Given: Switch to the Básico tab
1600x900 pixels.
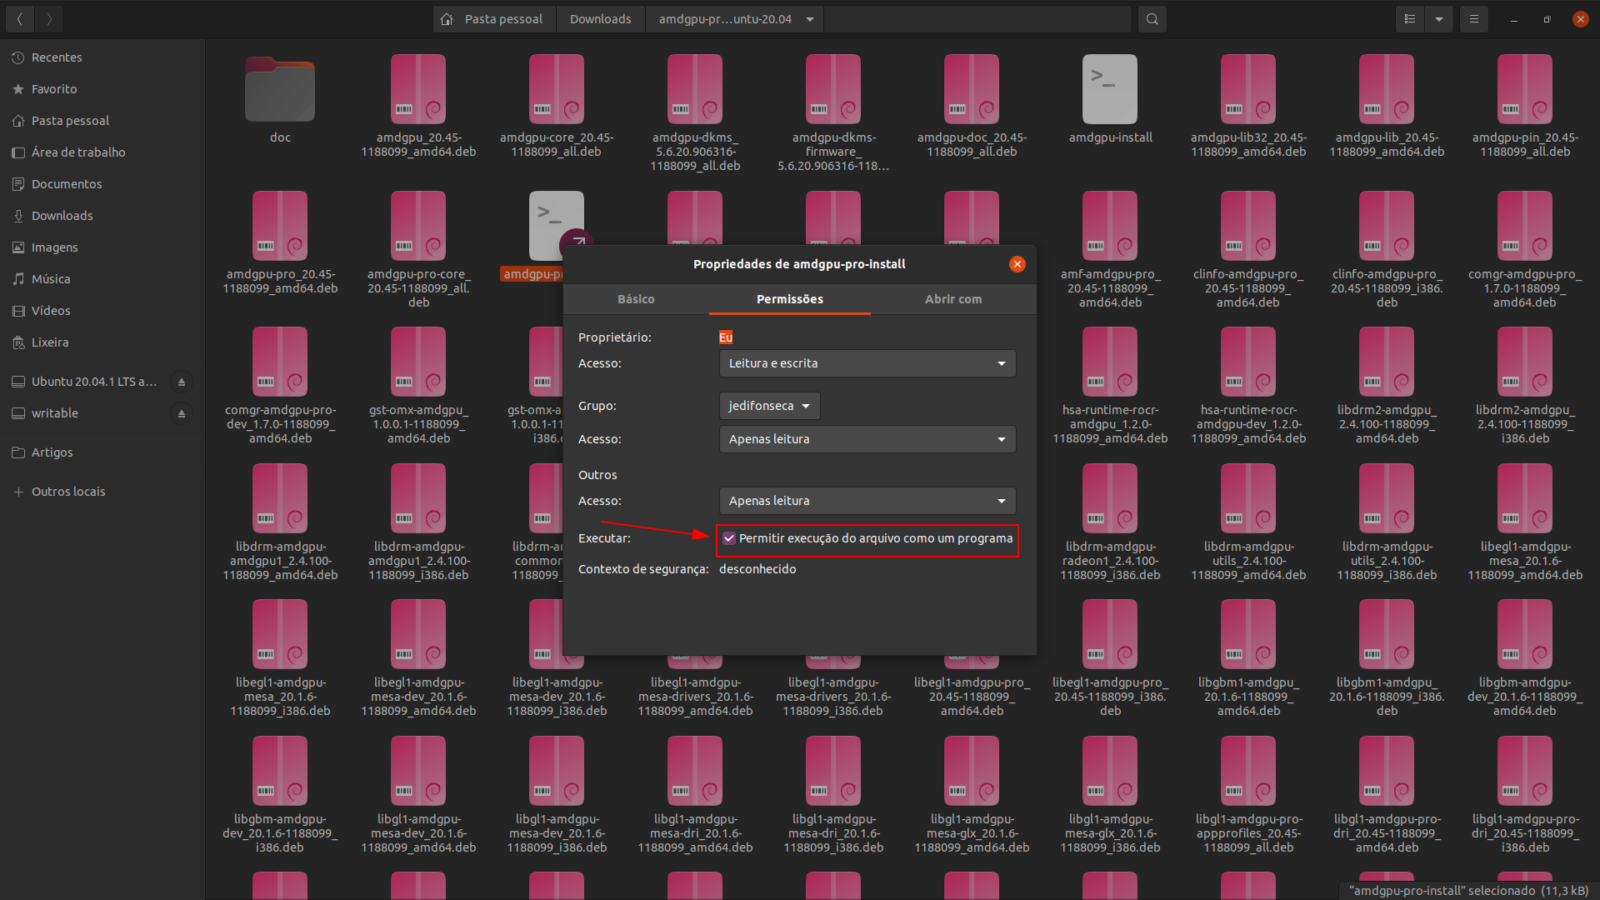Looking at the screenshot, I should [636, 299].
